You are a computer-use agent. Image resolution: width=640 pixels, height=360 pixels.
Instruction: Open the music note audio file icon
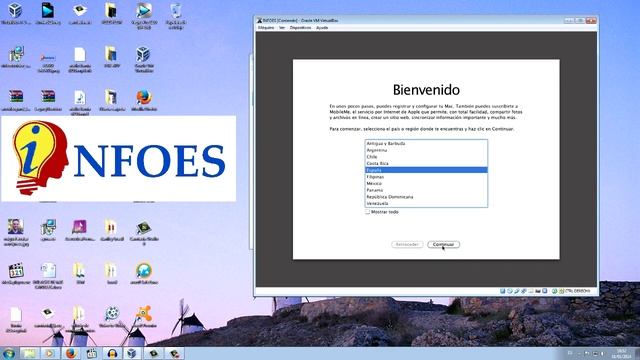[x=80, y=98]
